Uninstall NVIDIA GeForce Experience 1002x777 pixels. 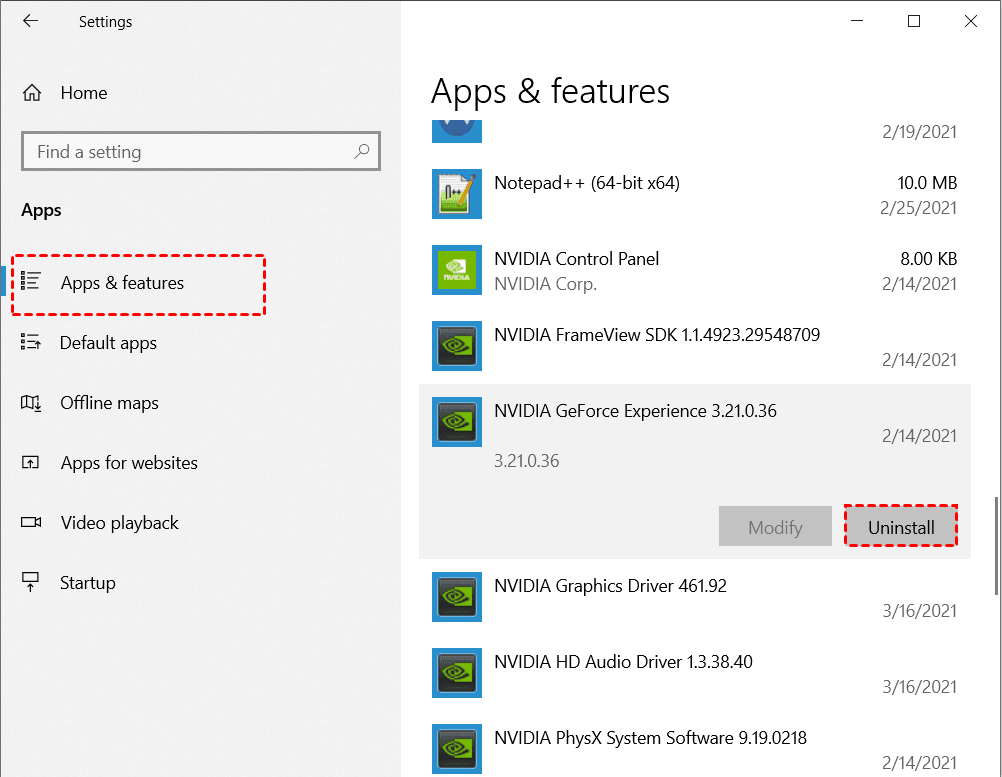(901, 527)
